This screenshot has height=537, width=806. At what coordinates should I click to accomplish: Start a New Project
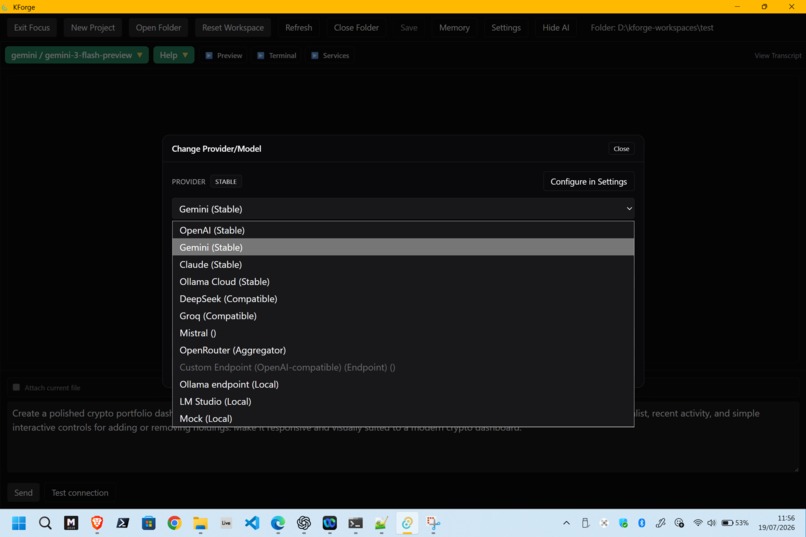click(x=93, y=28)
